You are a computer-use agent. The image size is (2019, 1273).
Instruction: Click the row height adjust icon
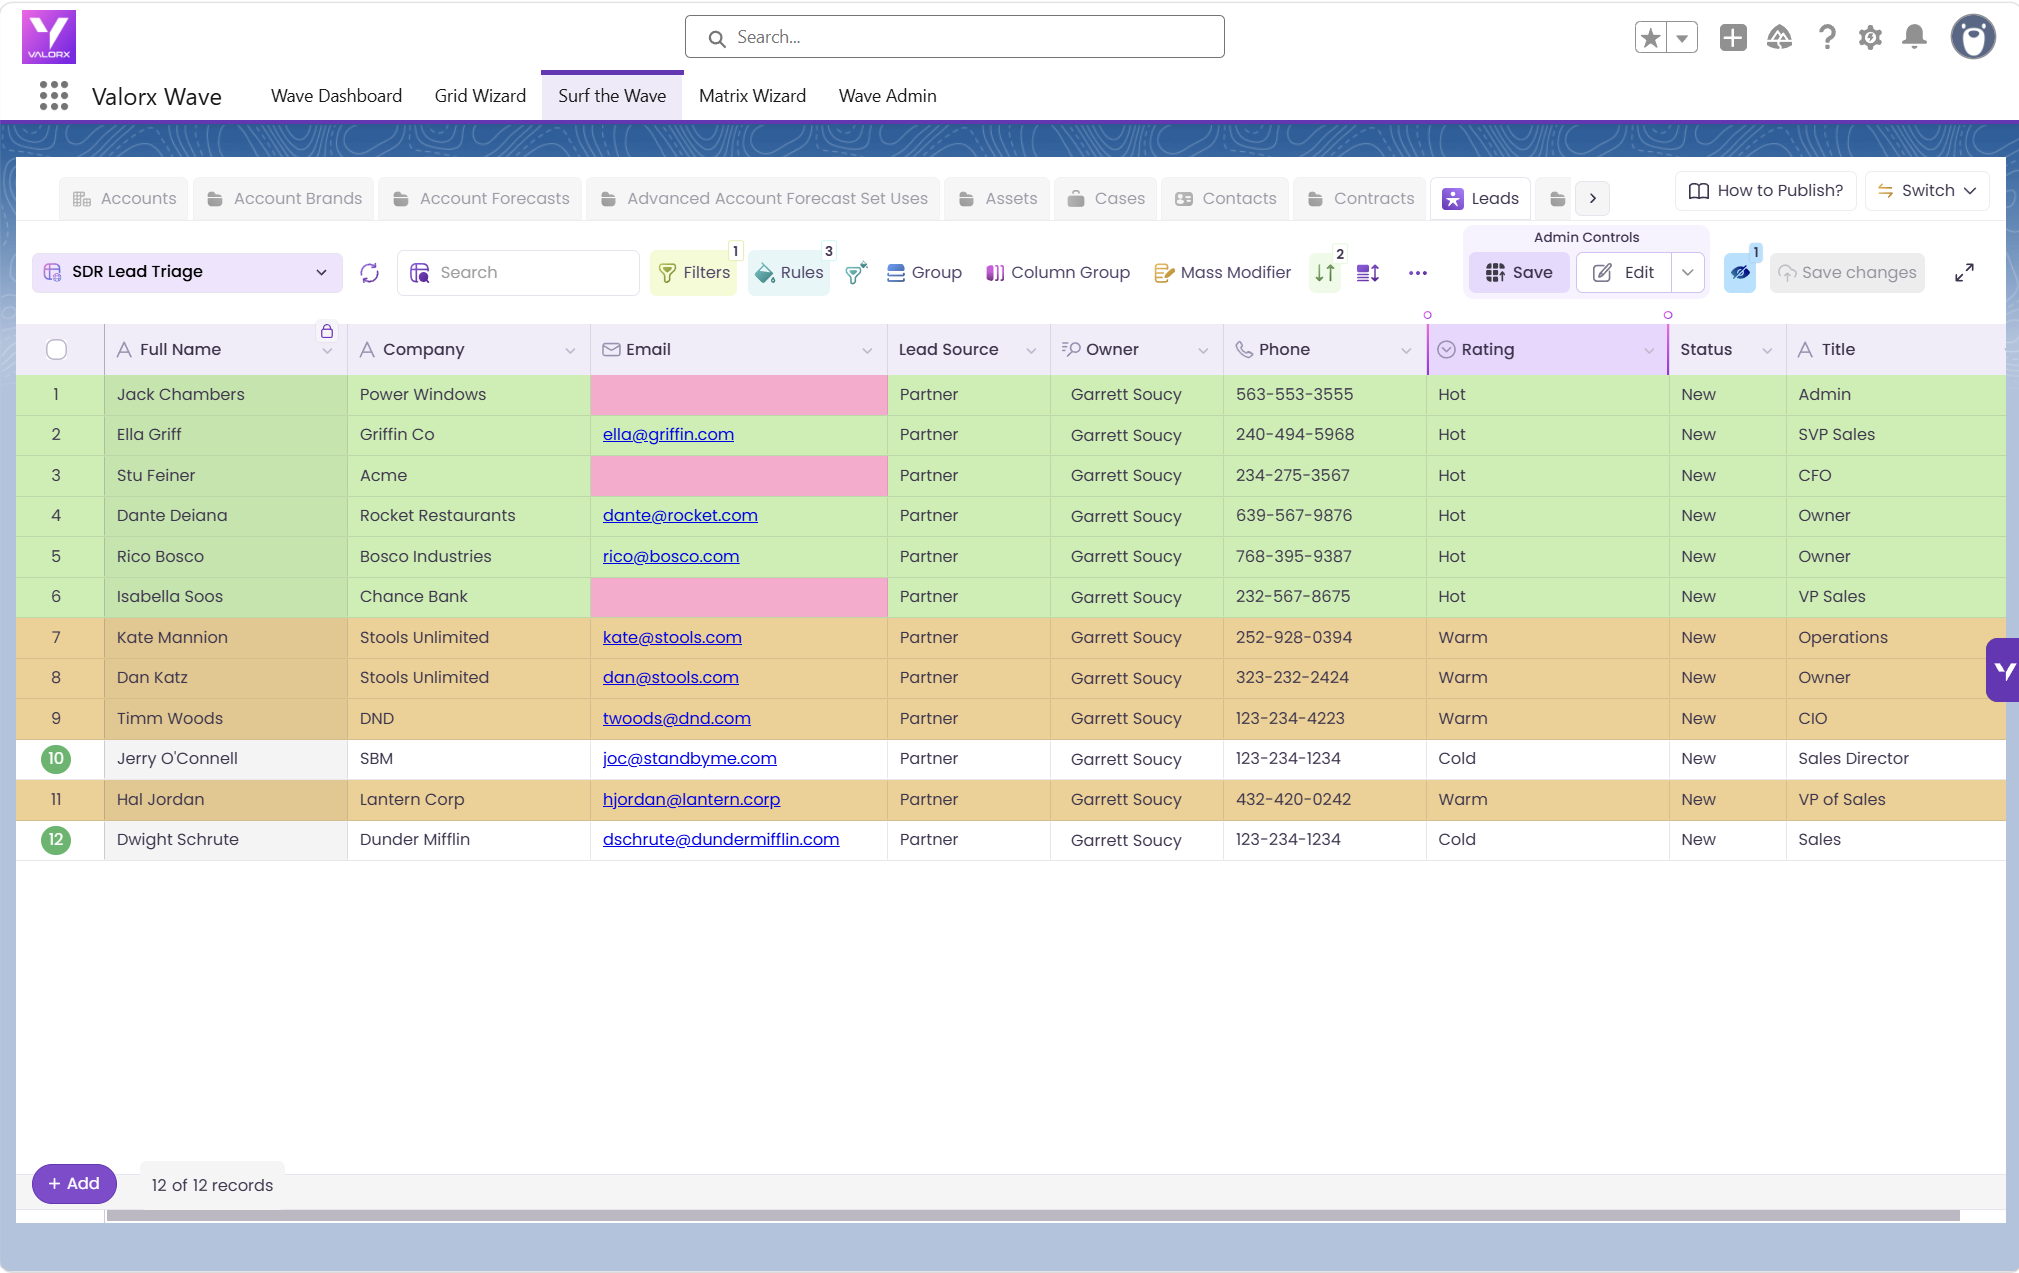pos(1368,273)
